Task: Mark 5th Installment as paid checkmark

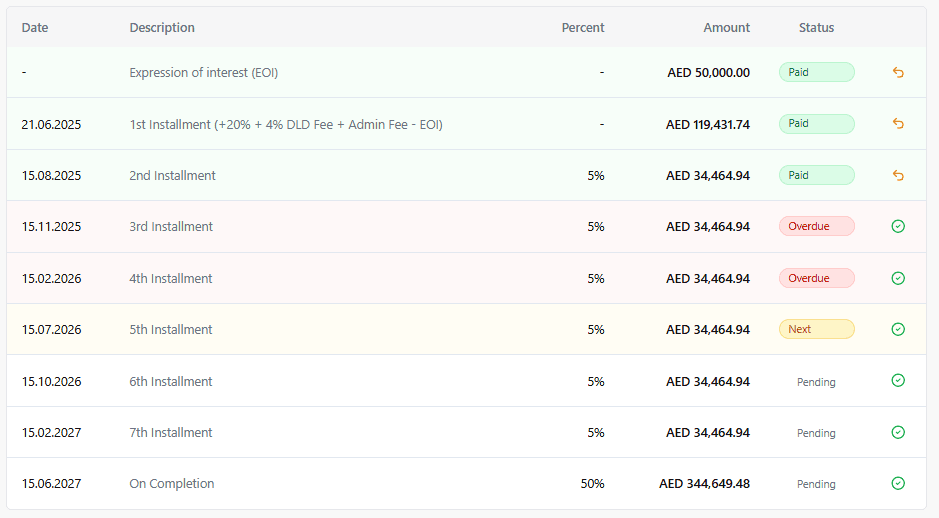Action: (x=898, y=329)
